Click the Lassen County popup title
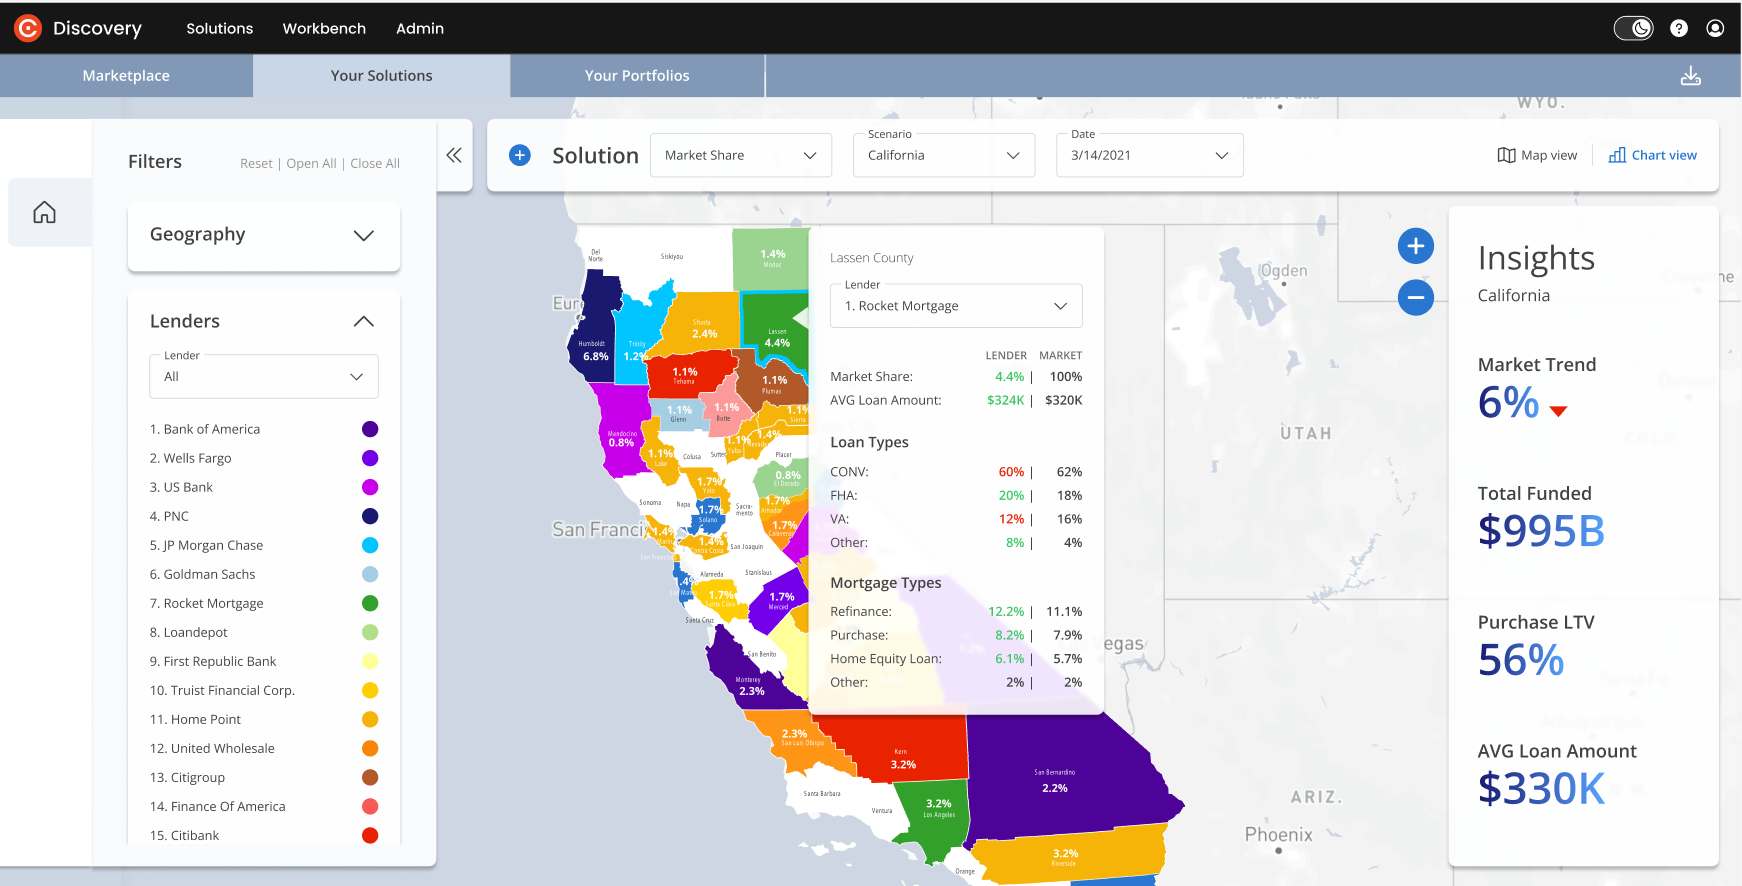Image resolution: width=1742 pixels, height=886 pixels. [872, 258]
